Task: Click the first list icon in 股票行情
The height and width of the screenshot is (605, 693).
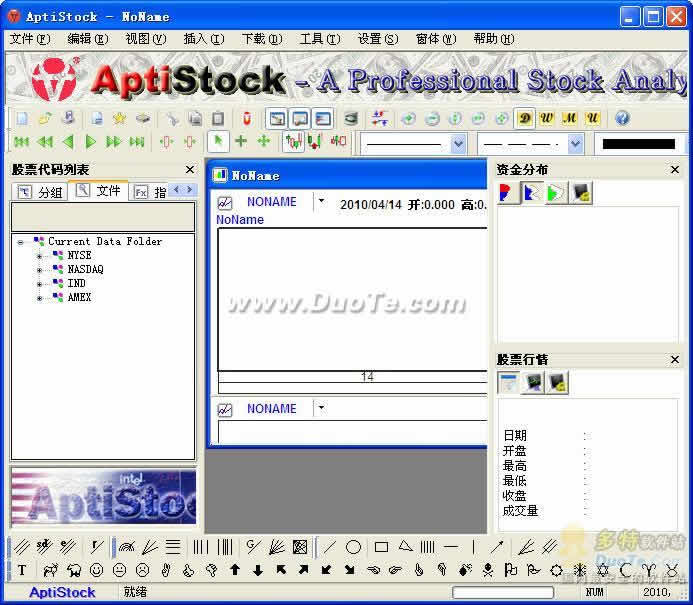Action: (508, 383)
